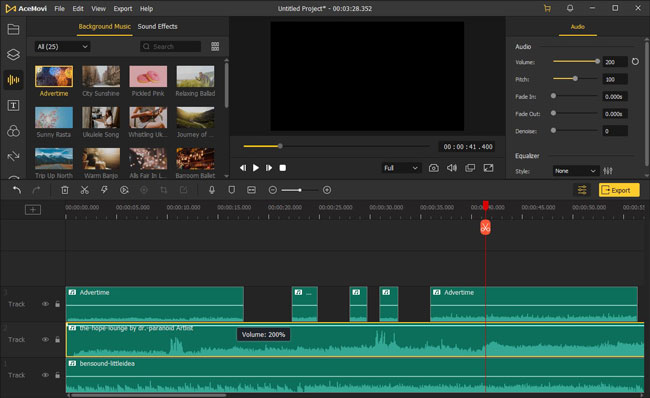Viewport: 650px width, 398px height.
Task: Hide the bensound-littleidea track with eye icon
Action: click(x=45, y=375)
